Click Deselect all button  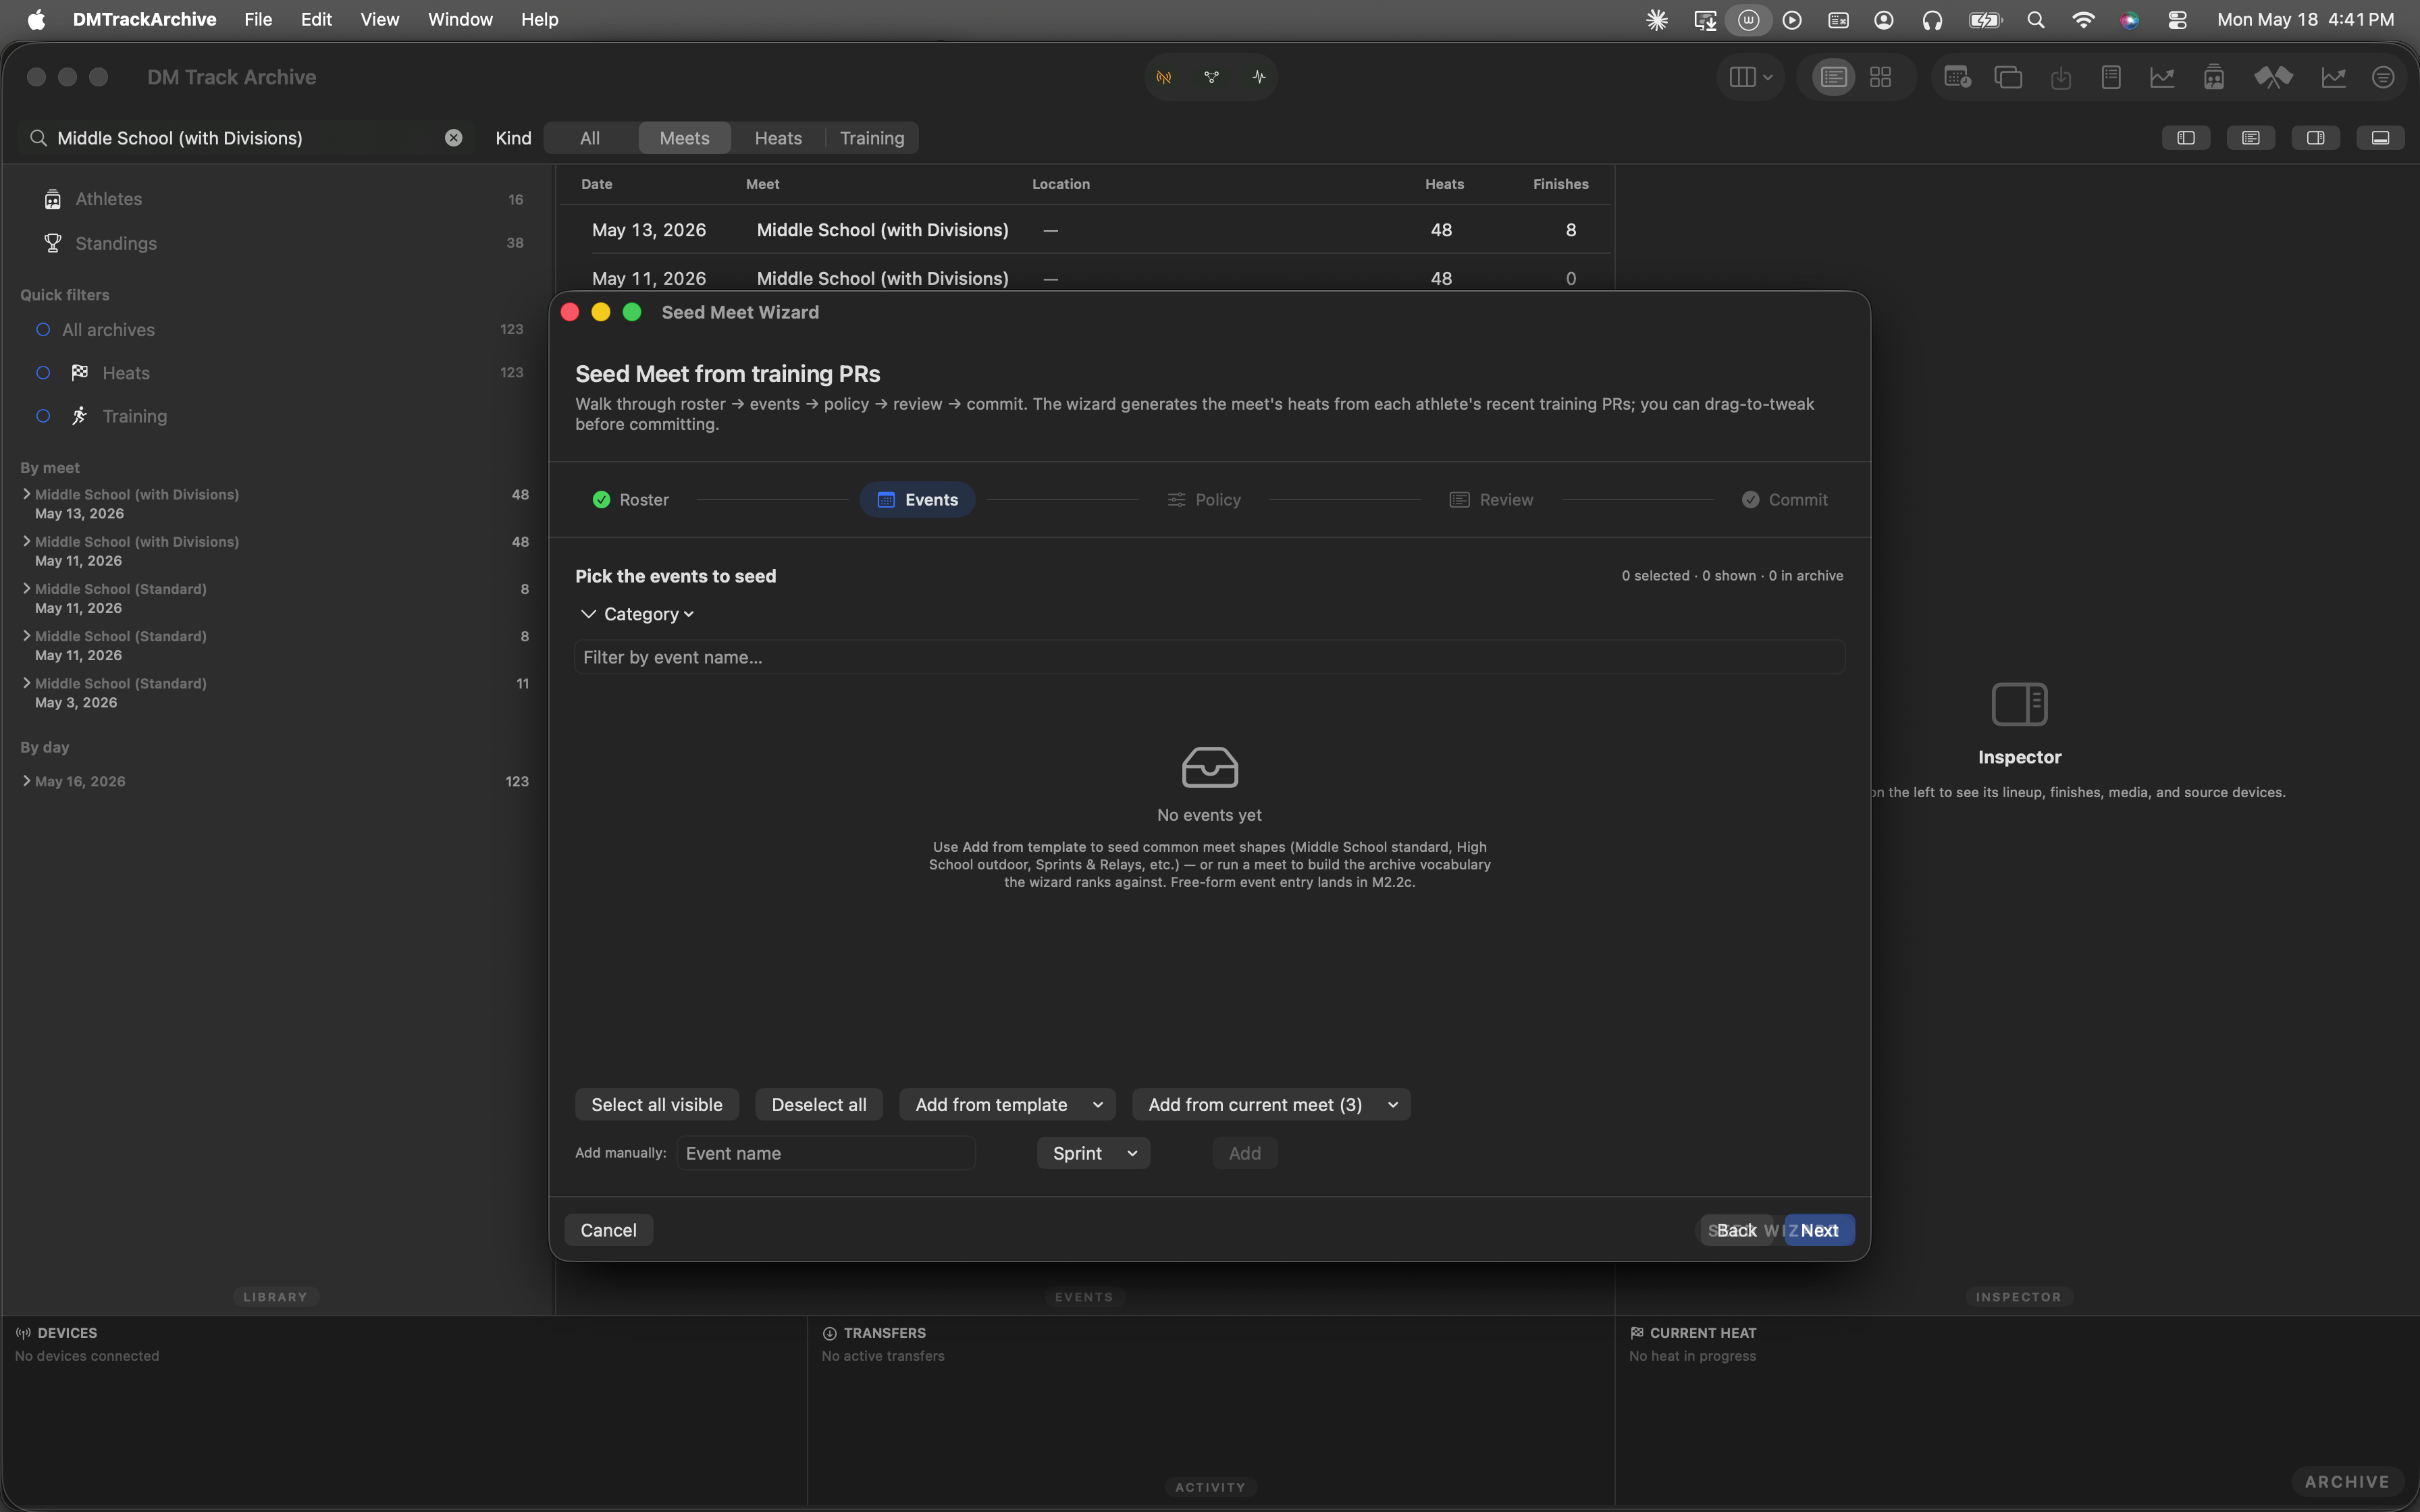[819, 1104]
